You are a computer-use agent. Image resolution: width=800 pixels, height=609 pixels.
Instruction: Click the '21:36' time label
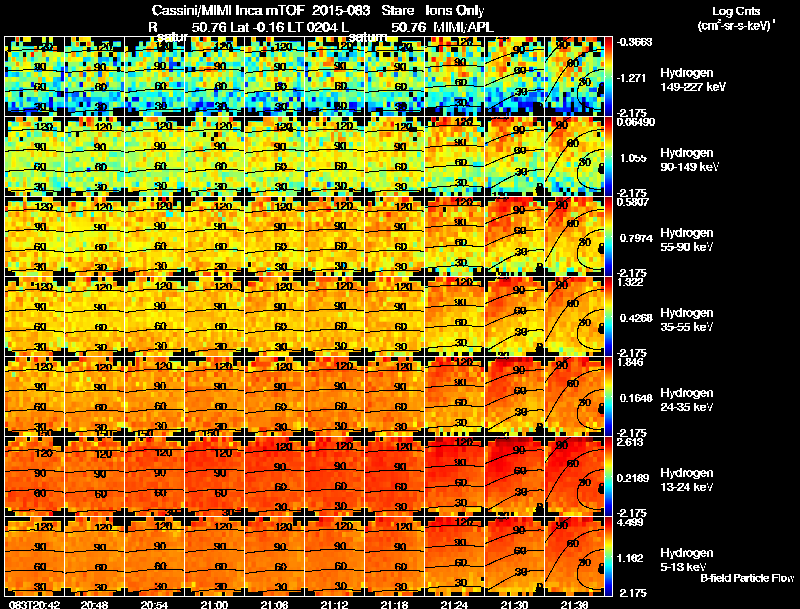tap(574, 604)
